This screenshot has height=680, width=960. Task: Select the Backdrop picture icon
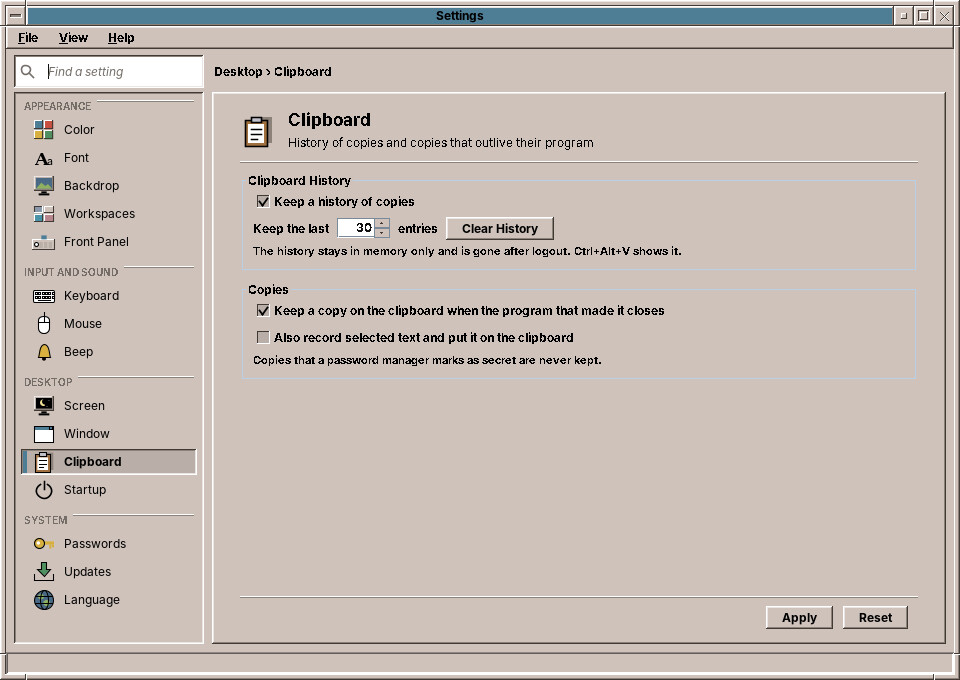tap(43, 186)
